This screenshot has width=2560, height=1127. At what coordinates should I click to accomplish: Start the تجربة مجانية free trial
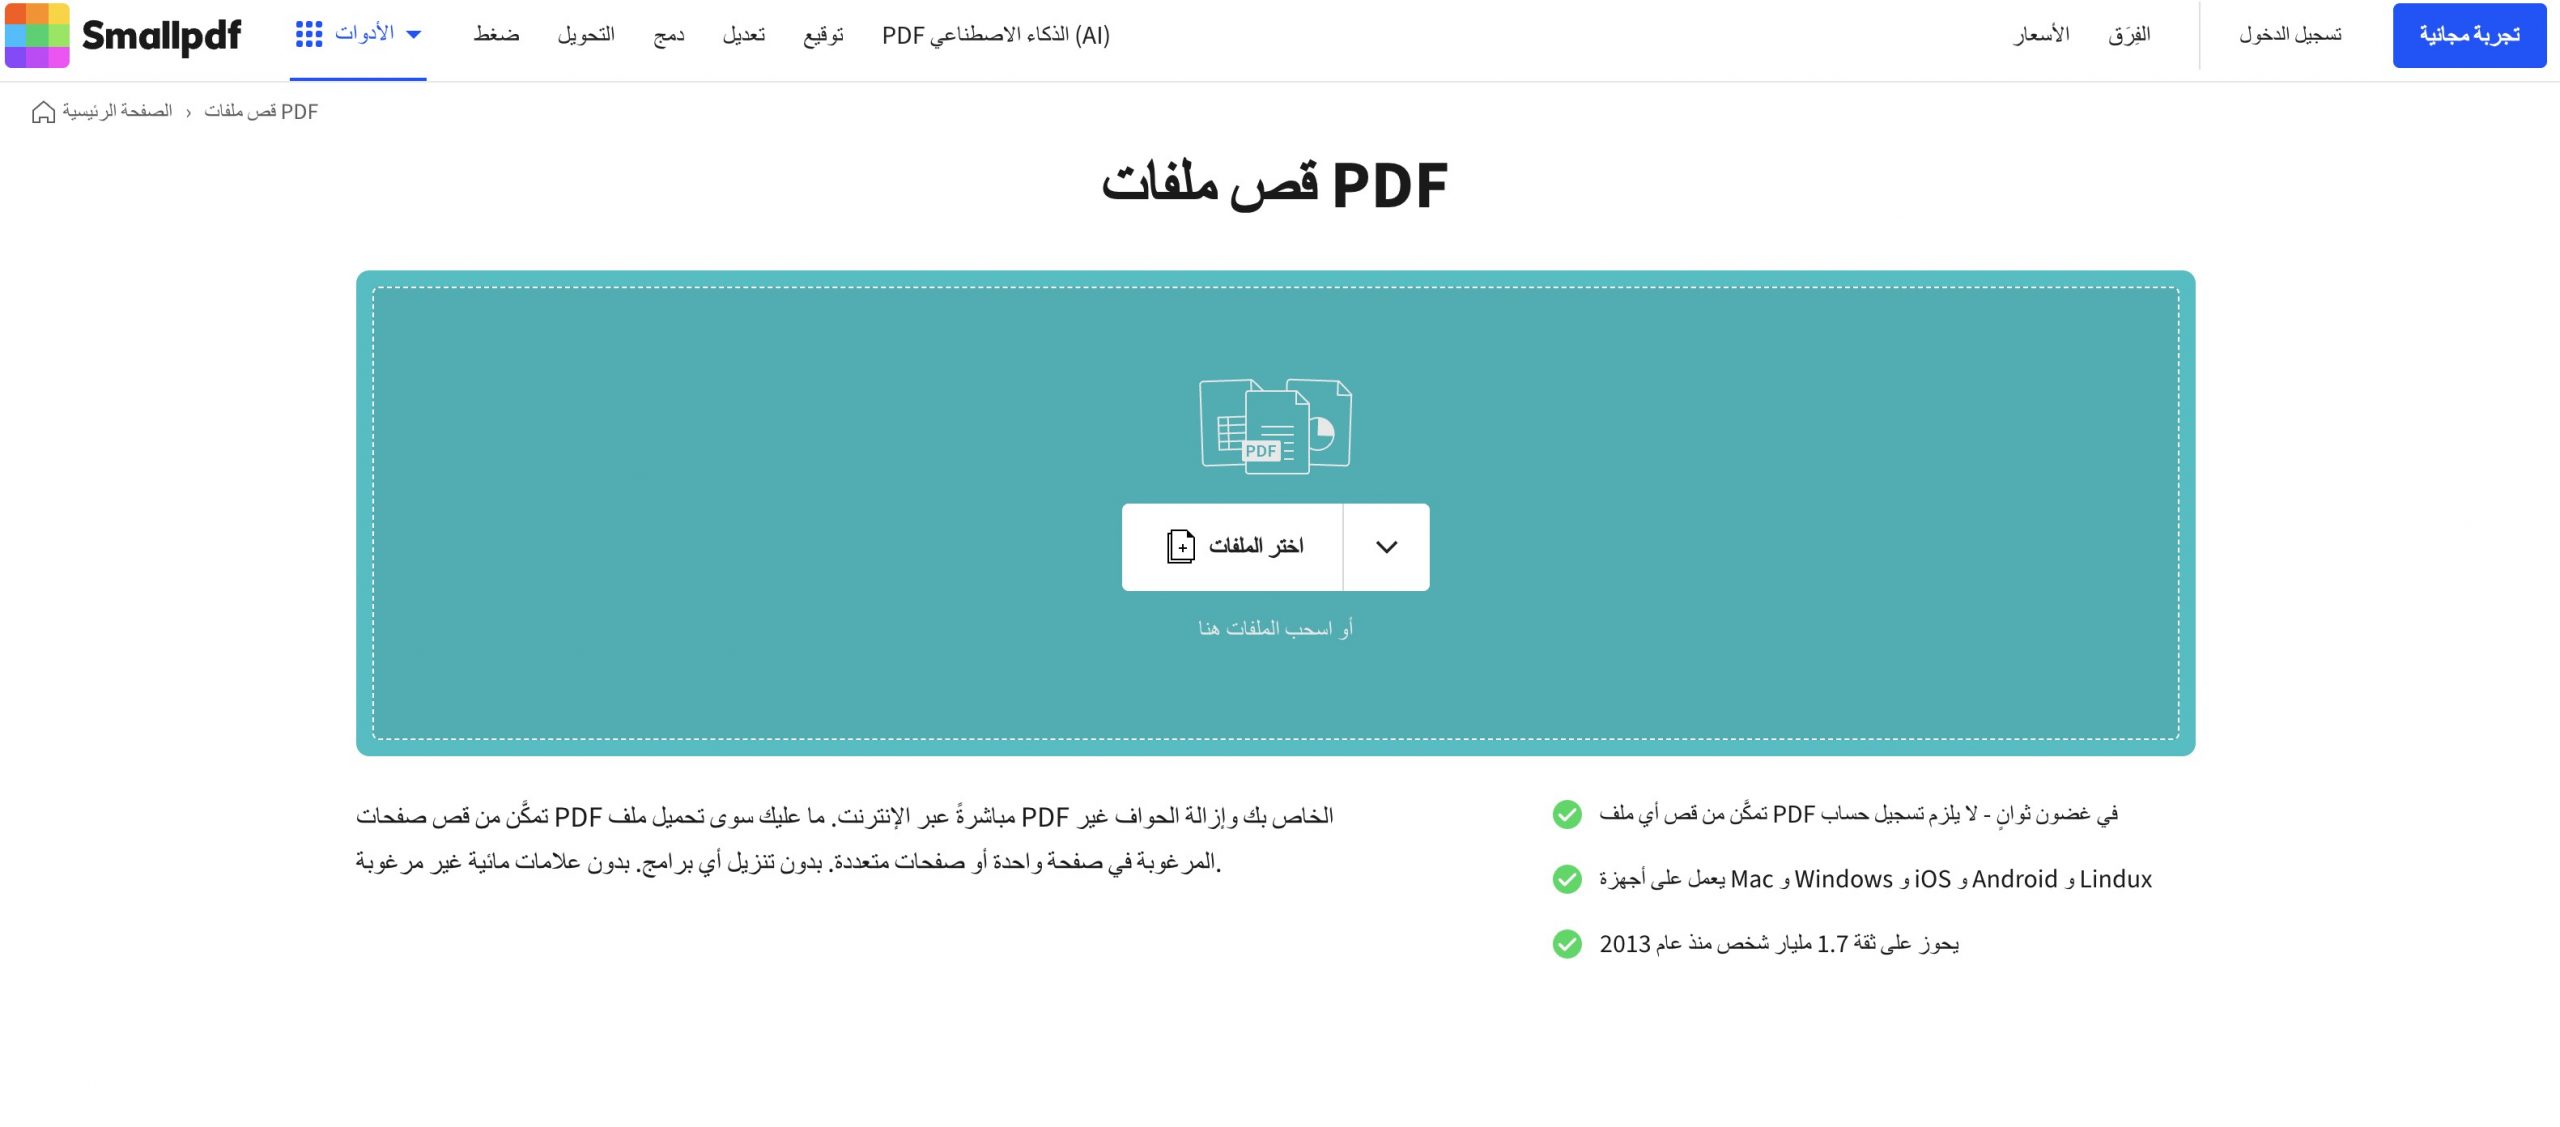[x=2469, y=35]
